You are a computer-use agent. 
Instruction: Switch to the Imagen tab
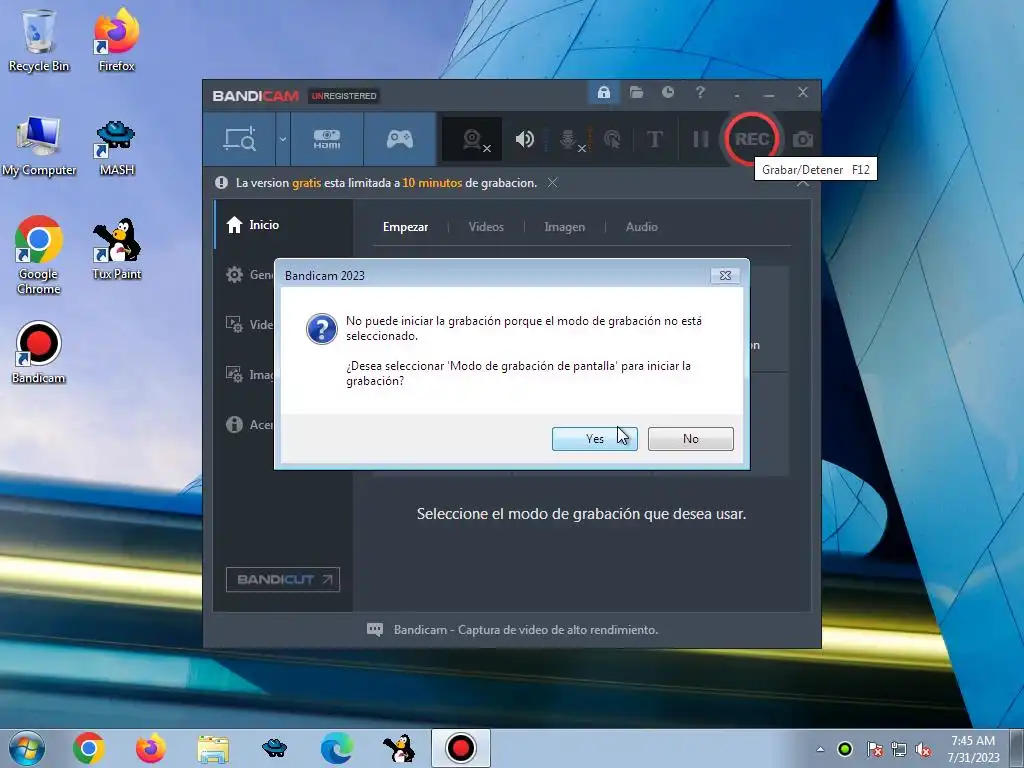point(564,227)
